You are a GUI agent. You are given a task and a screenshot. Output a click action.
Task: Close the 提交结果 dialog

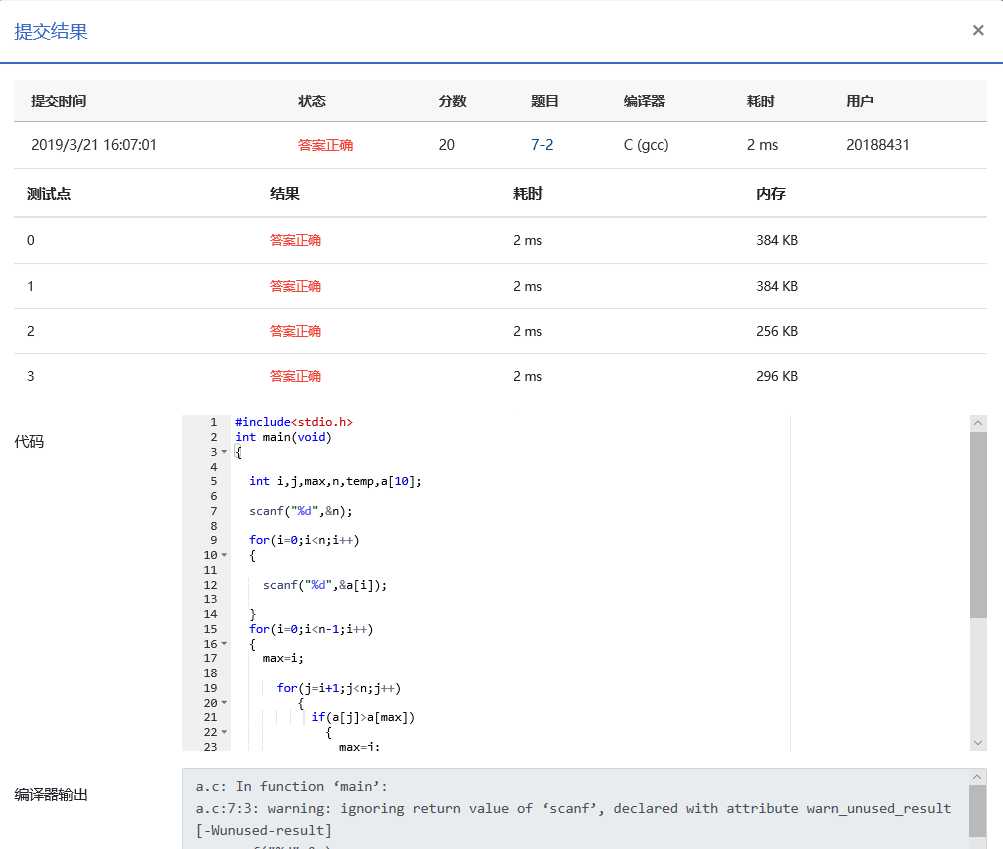pyautogui.click(x=977, y=30)
